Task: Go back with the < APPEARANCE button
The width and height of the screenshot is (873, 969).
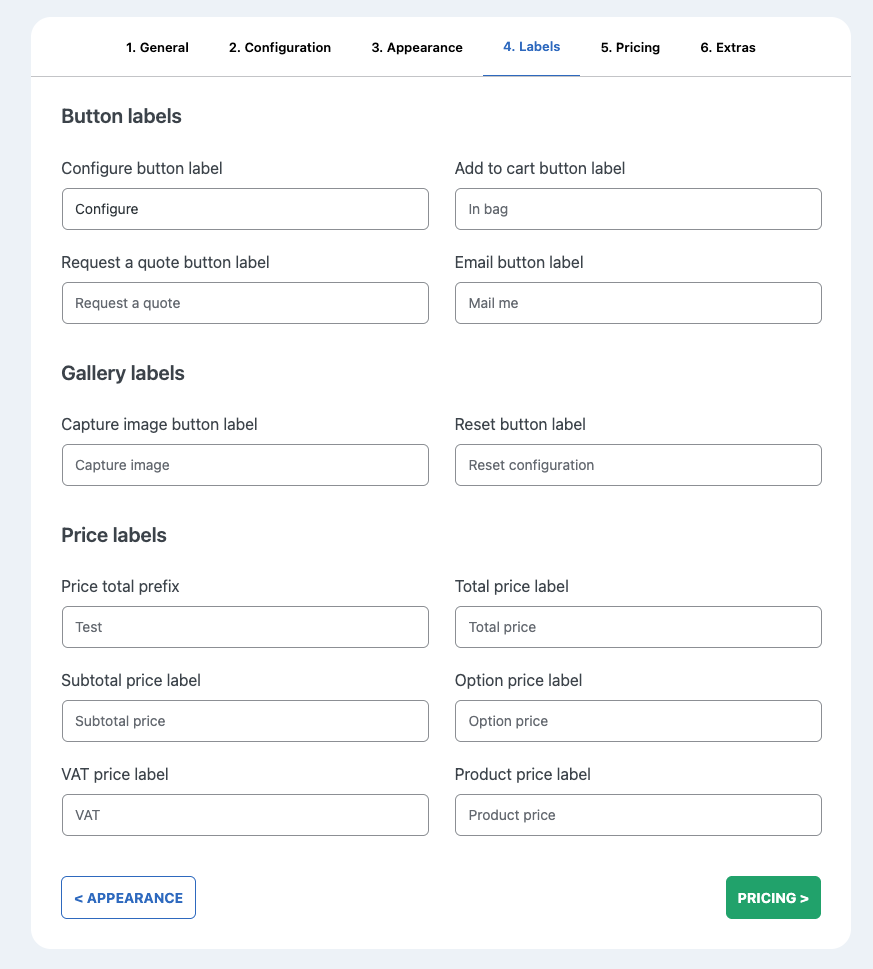Action: (x=128, y=898)
